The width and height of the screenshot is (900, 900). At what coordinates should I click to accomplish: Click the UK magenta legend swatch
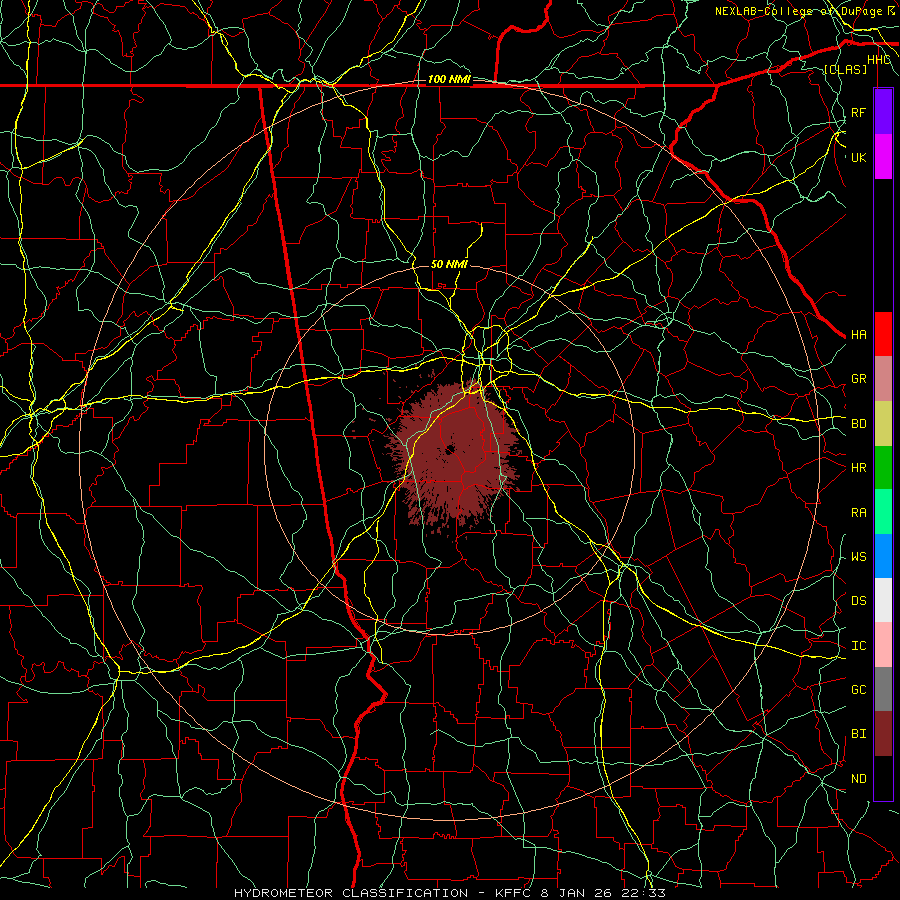tap(883, 157)
